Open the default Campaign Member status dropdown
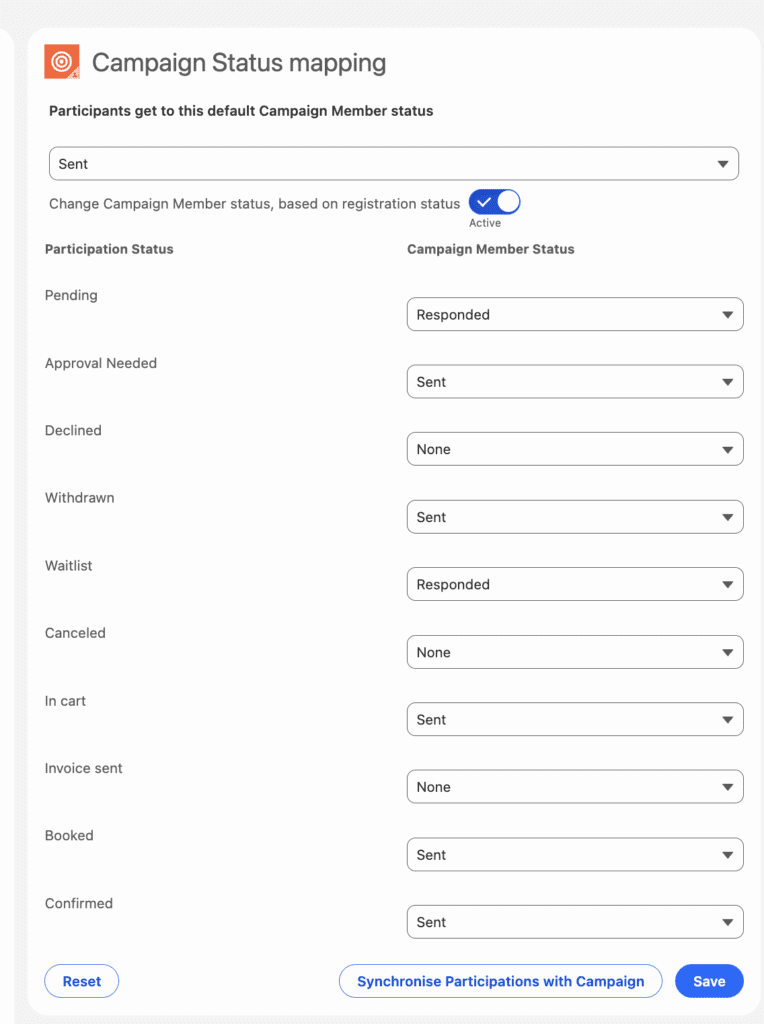The image size is (764, 1024). click(393, 164)
